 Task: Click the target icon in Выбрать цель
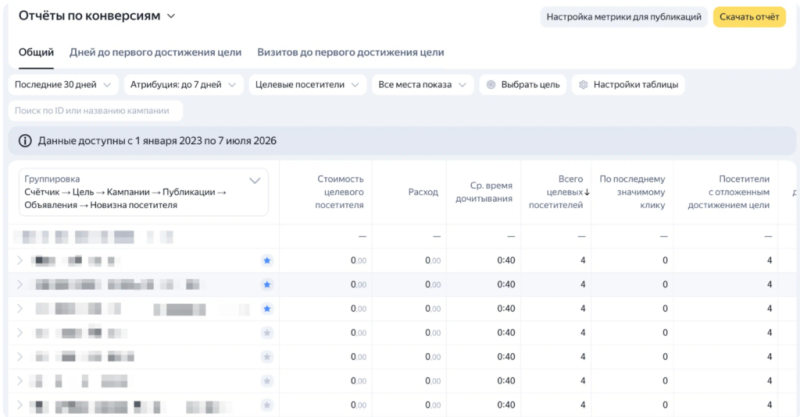(x=491, y=85)
